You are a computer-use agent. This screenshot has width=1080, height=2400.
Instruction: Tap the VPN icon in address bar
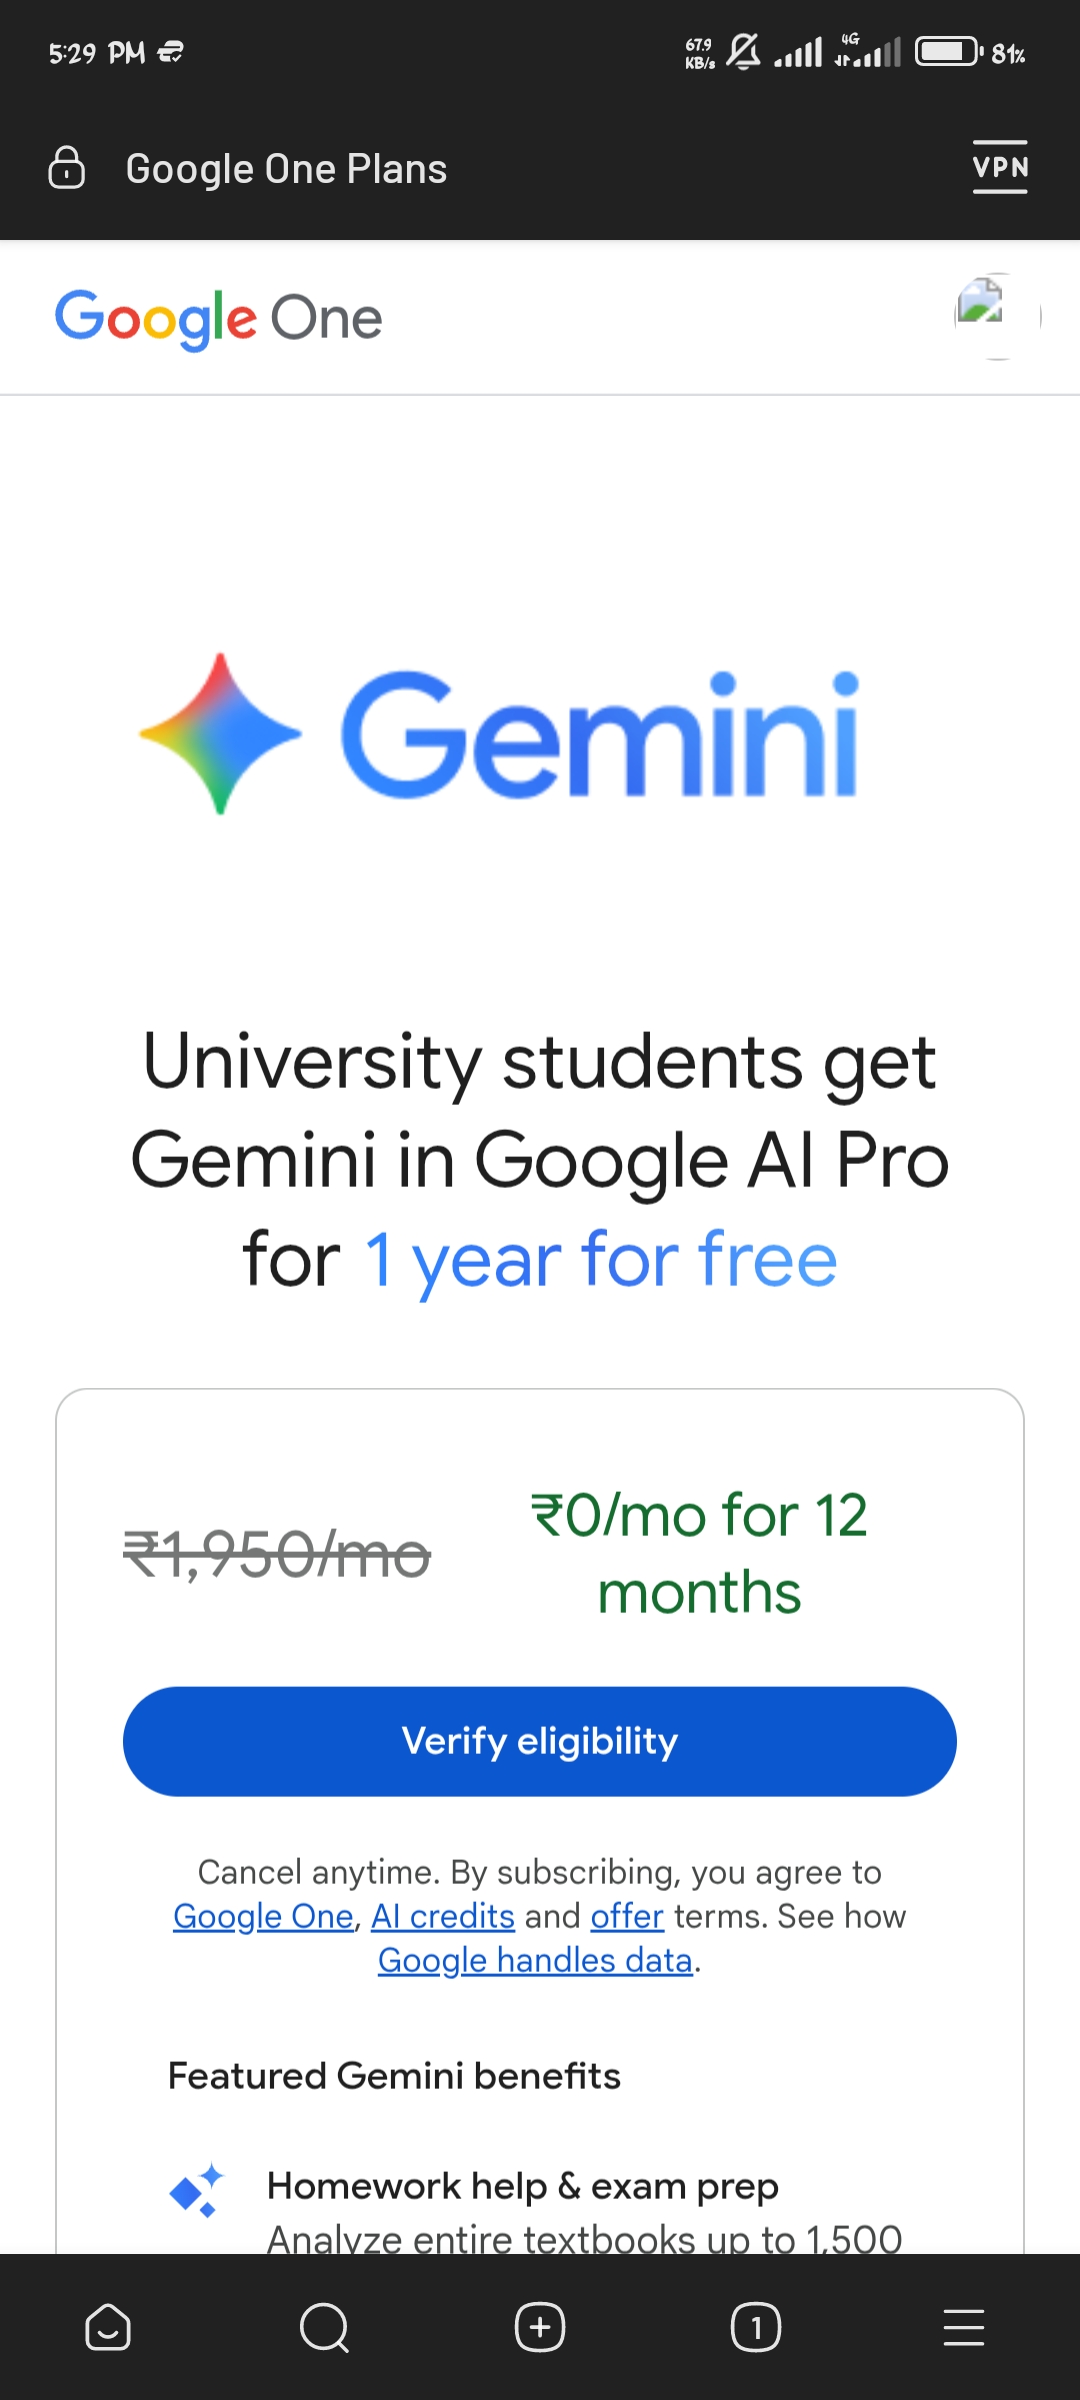pyautogui.click(x=1000, y=167)
